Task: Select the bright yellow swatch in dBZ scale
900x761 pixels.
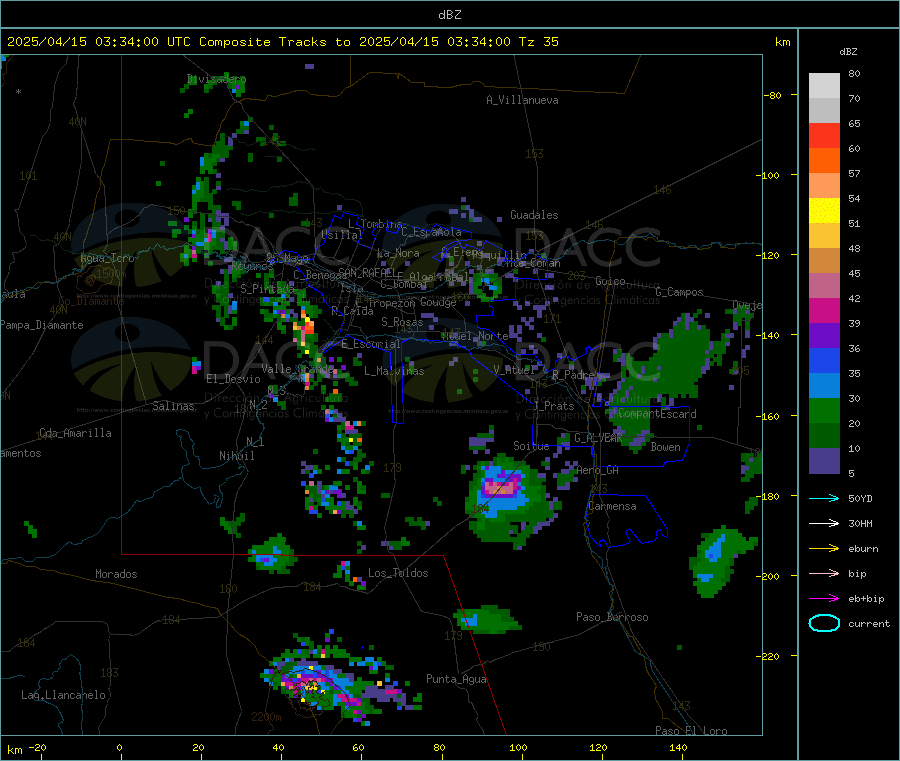Action: click(x=824, y=211)
